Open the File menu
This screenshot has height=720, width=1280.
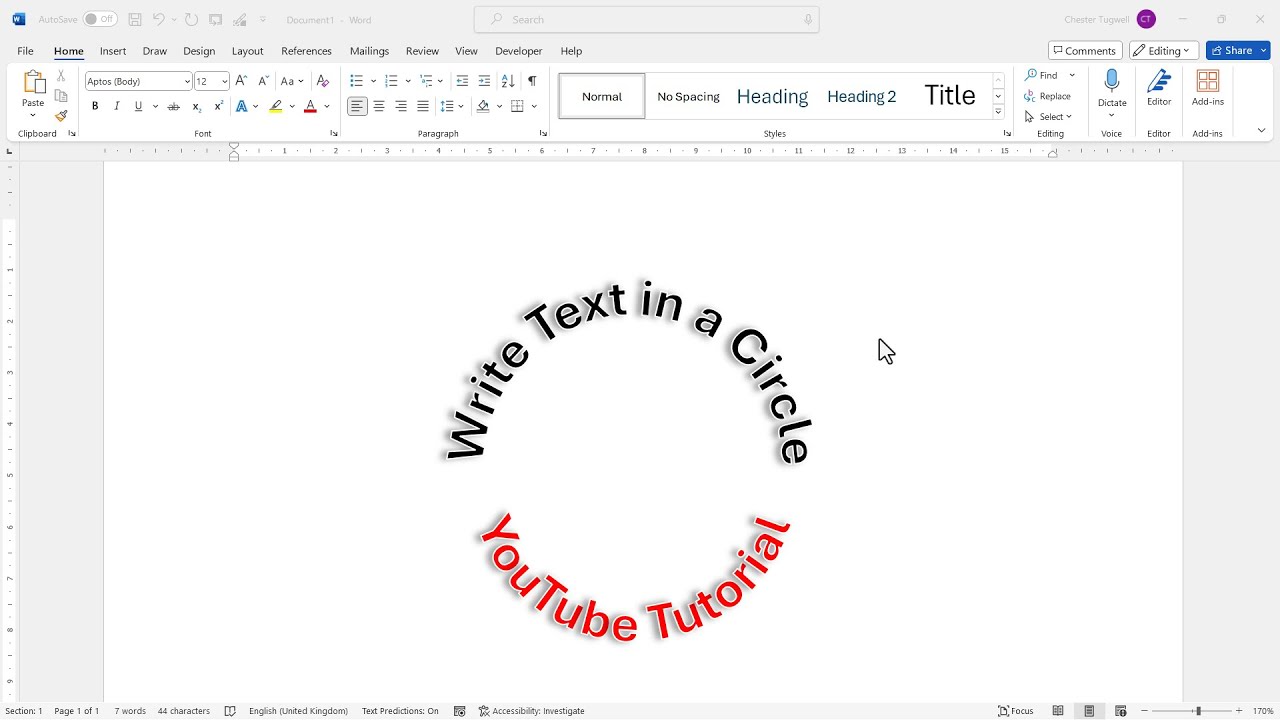(x=25, y=51)
